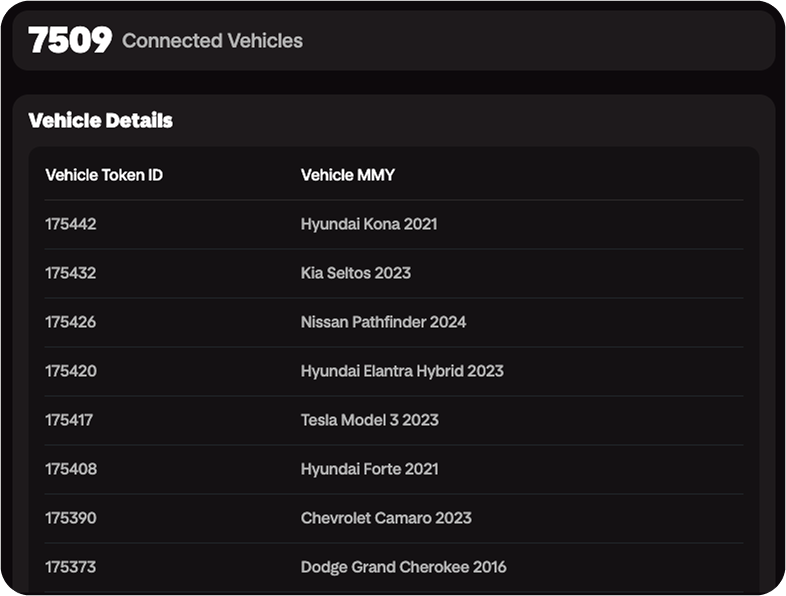Screen dimensions: 786x596
Task: Select token ID 175408
Action: [x=71, y=469]
